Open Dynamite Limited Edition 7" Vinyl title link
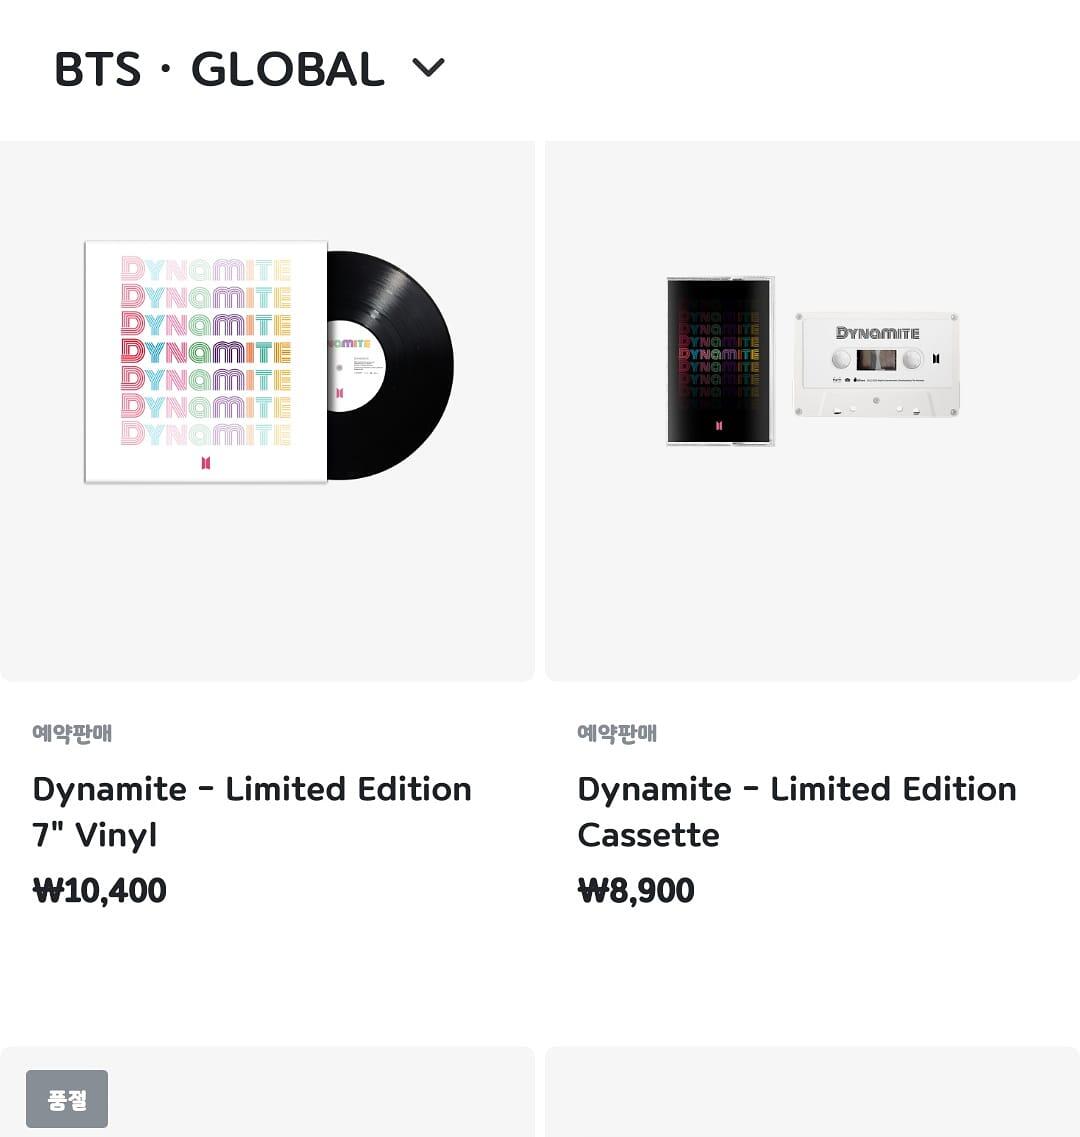The image size is (1080, 1137). (252, 811)
